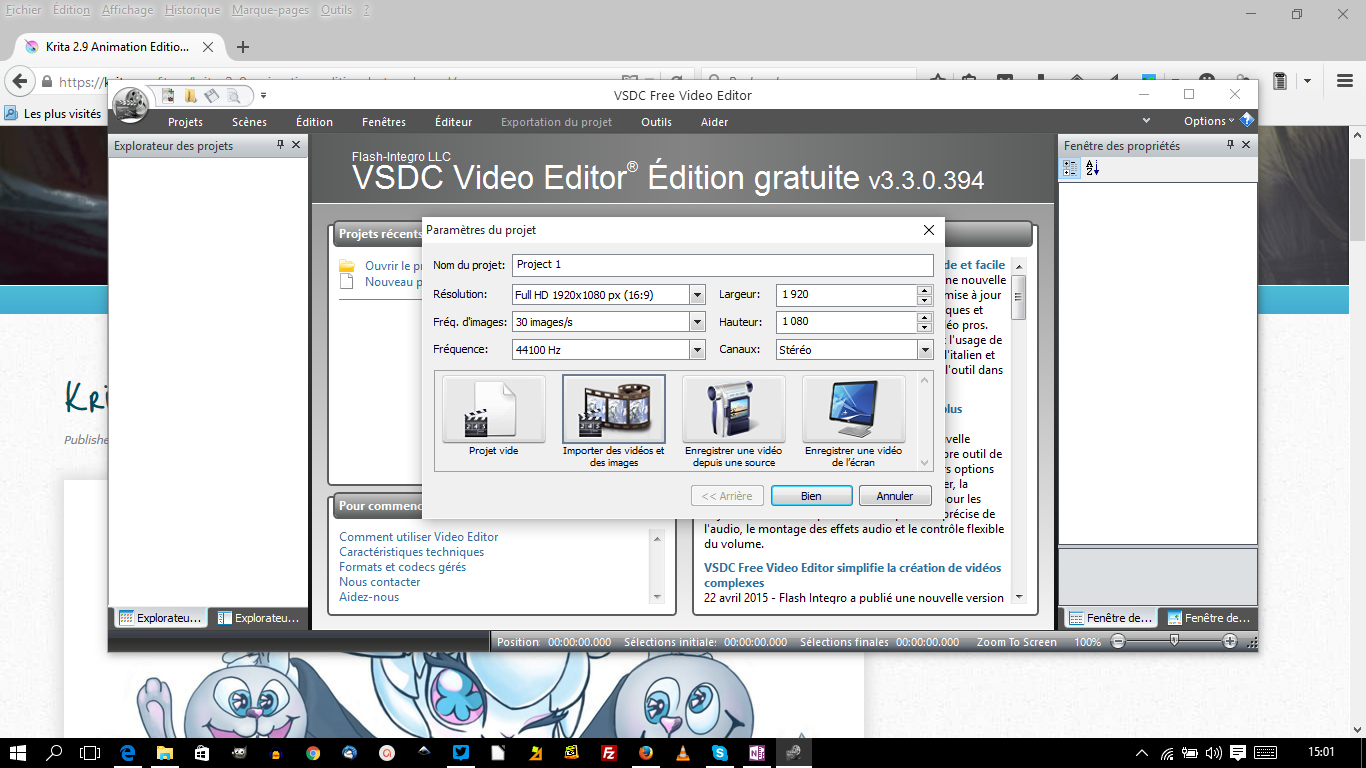Select Importer des vidéos et des images
1366x768 pixels.
pos(614,422)
